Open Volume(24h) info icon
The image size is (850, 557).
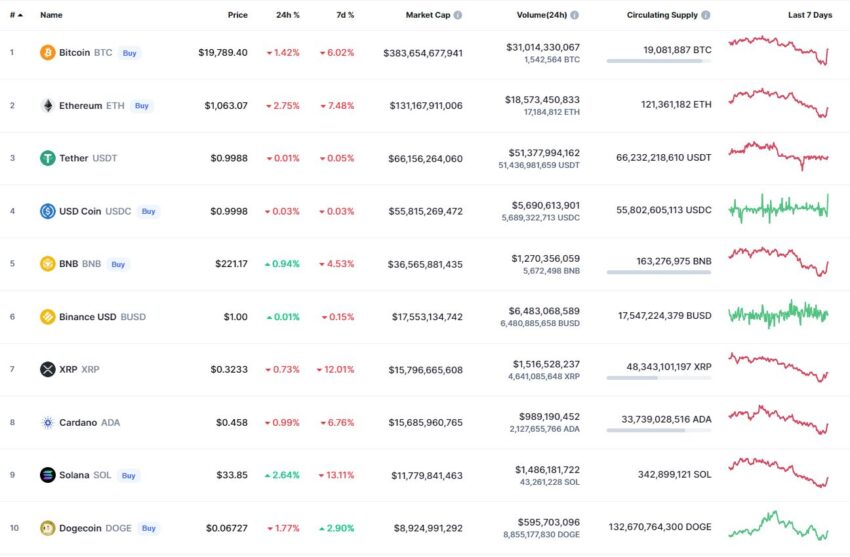point(575,15)
